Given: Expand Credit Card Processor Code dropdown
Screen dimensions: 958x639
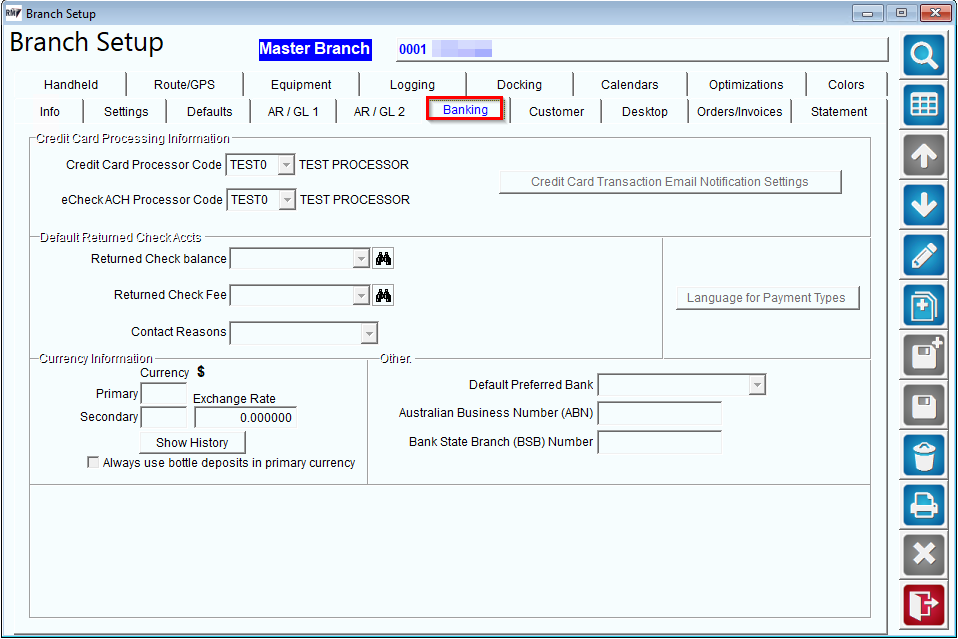Looking at the screenshot, I should pyautogui.click(x=286, y=165).
